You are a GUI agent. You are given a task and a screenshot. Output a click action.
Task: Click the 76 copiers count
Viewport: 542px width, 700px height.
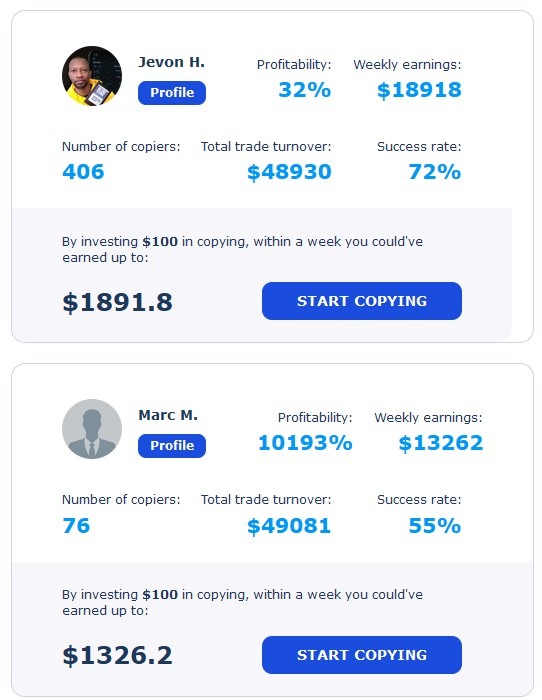point(76,525)
